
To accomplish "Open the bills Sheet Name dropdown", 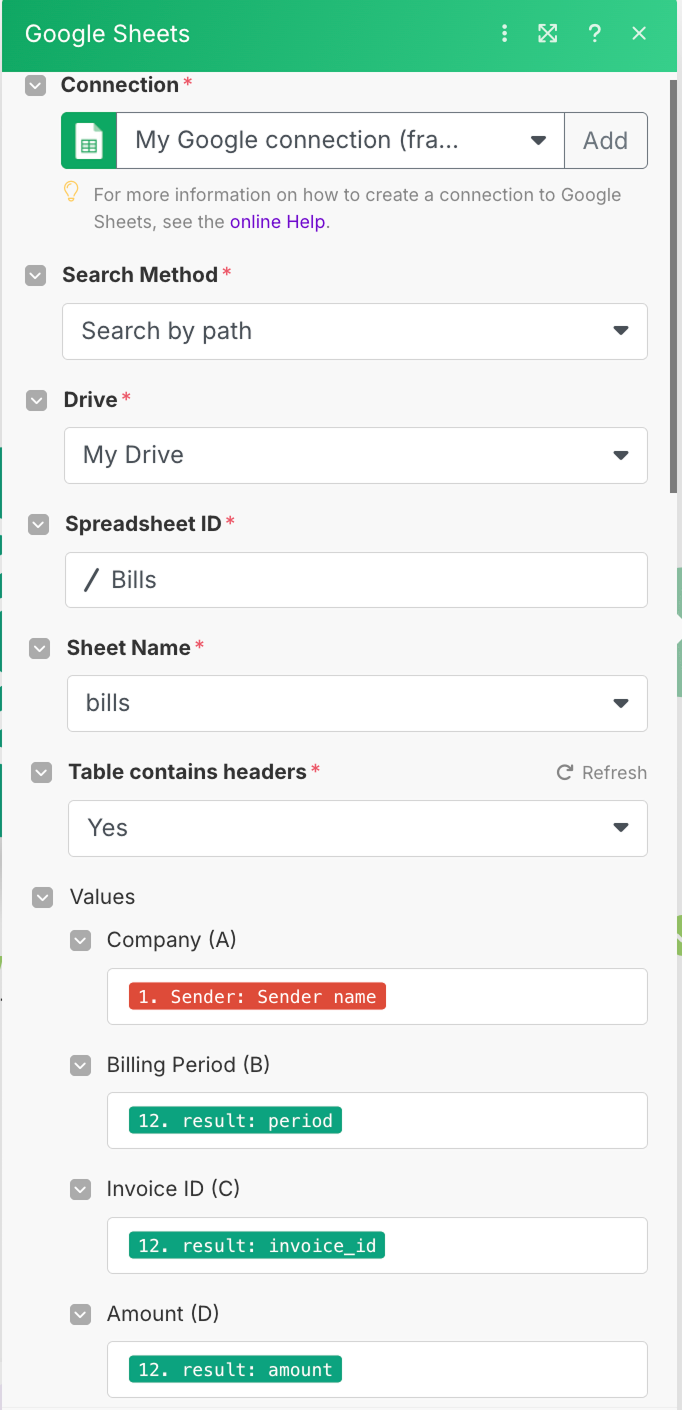I will click(x=357, y=703).
